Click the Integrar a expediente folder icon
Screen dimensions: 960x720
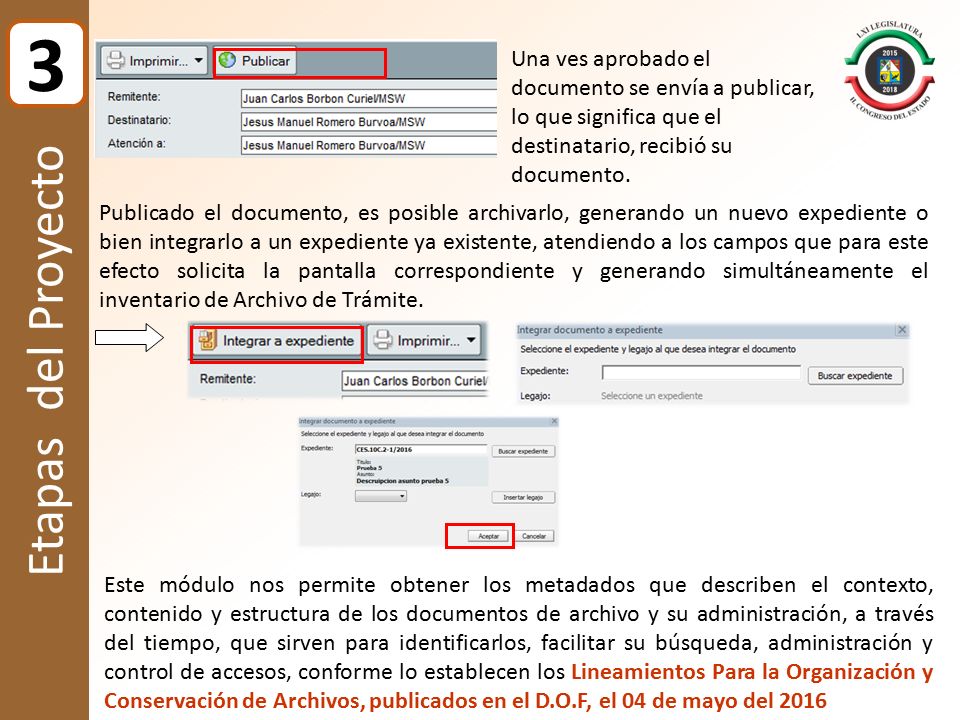click(x=207, y=340)
